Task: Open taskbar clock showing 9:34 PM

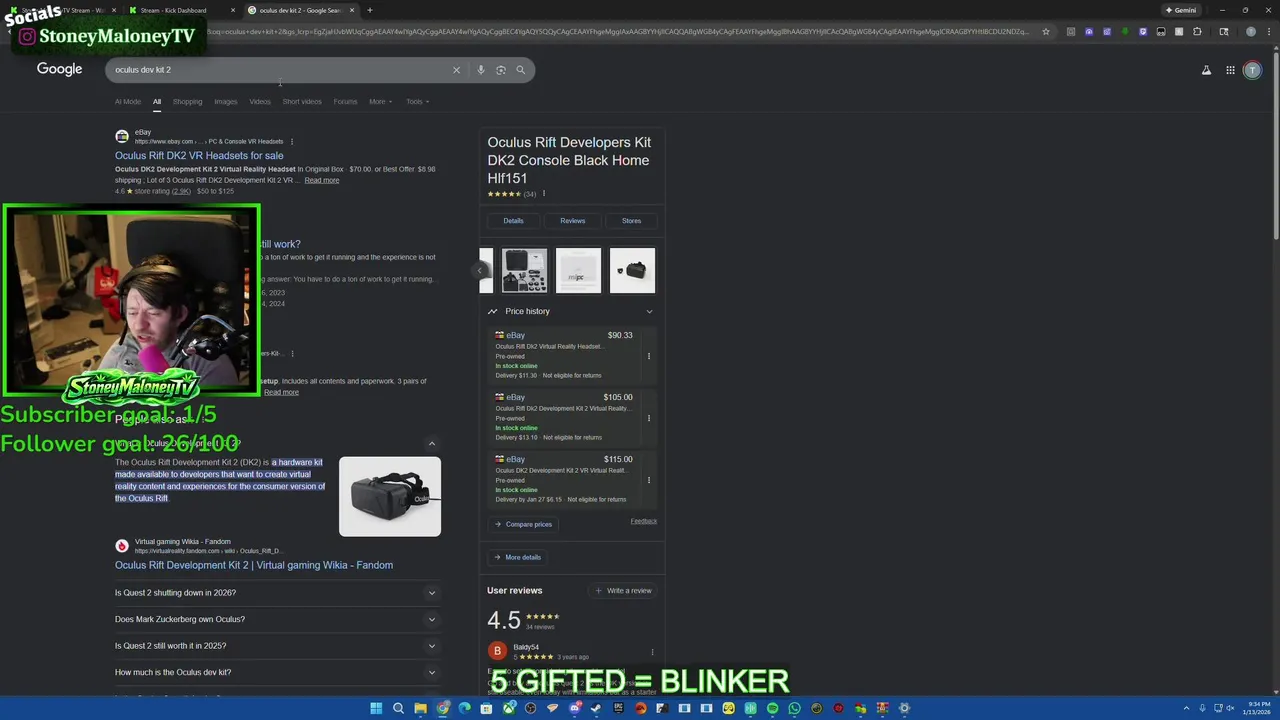Action: pos(1259,708)
